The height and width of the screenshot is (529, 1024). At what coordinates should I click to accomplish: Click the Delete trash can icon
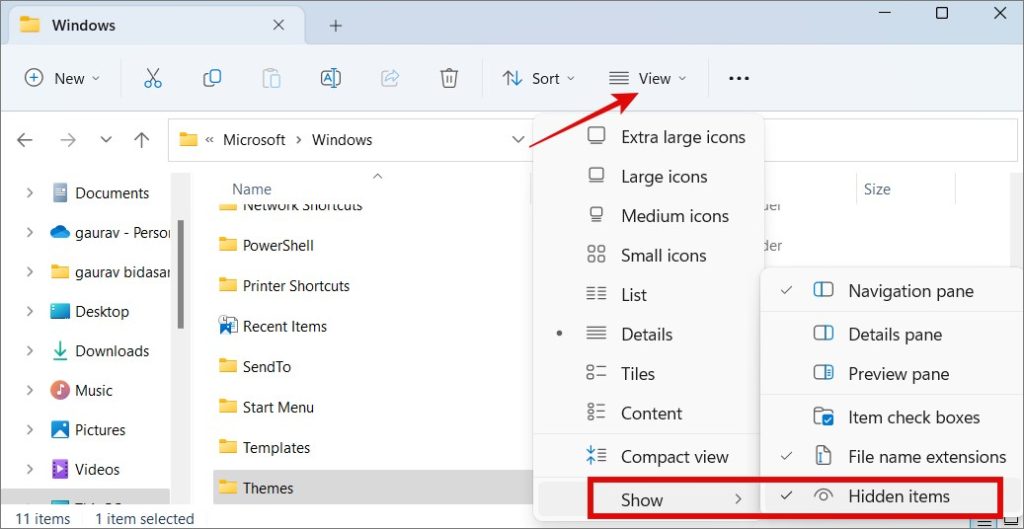tap(449, 78)
